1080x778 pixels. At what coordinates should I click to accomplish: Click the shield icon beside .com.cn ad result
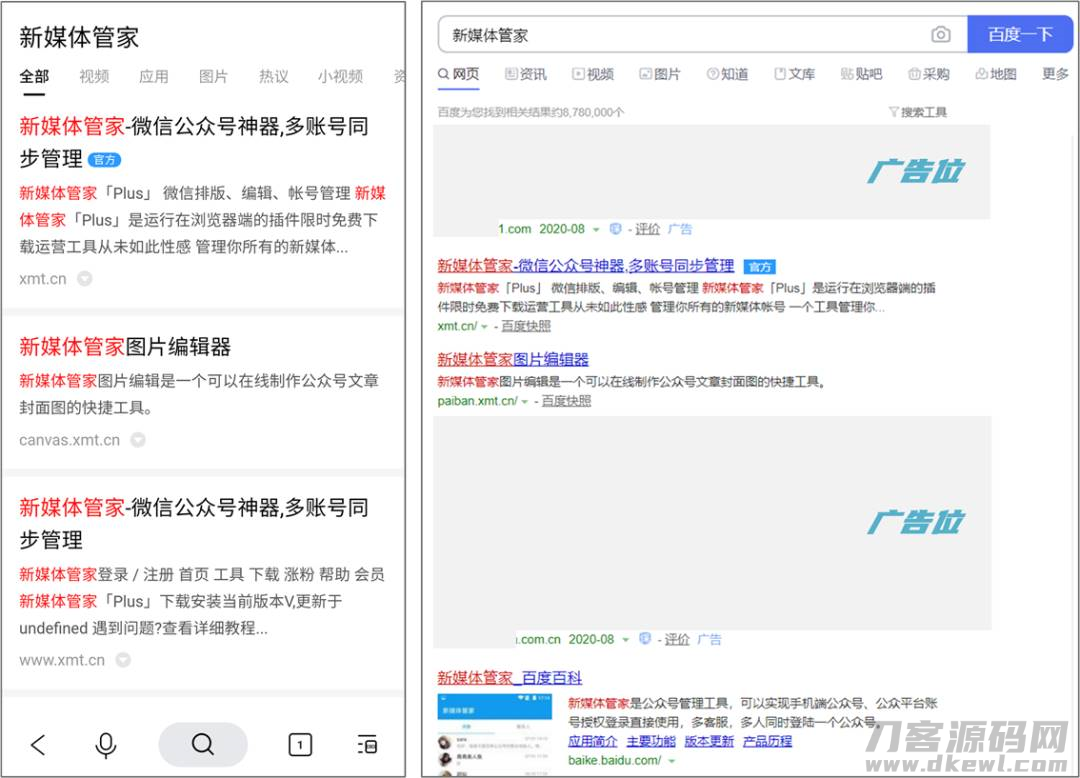(x=644, y=638)
